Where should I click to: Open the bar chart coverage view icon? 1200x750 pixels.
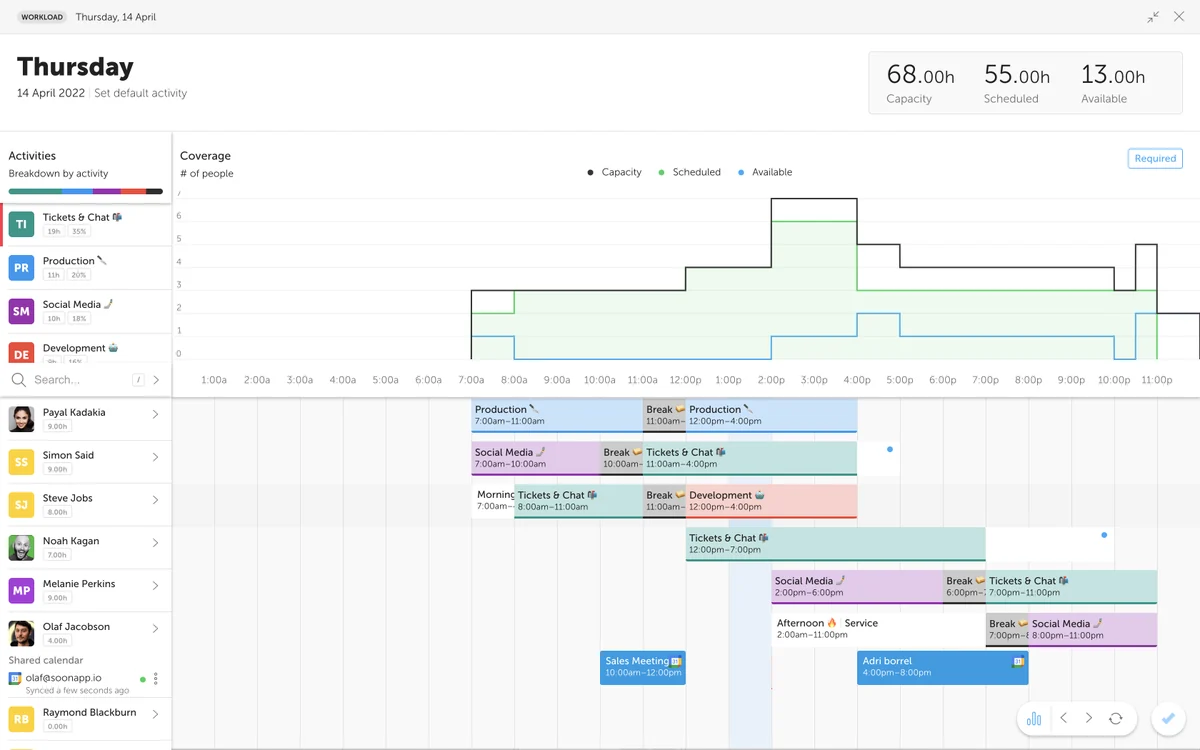(x=1034, y=719)
